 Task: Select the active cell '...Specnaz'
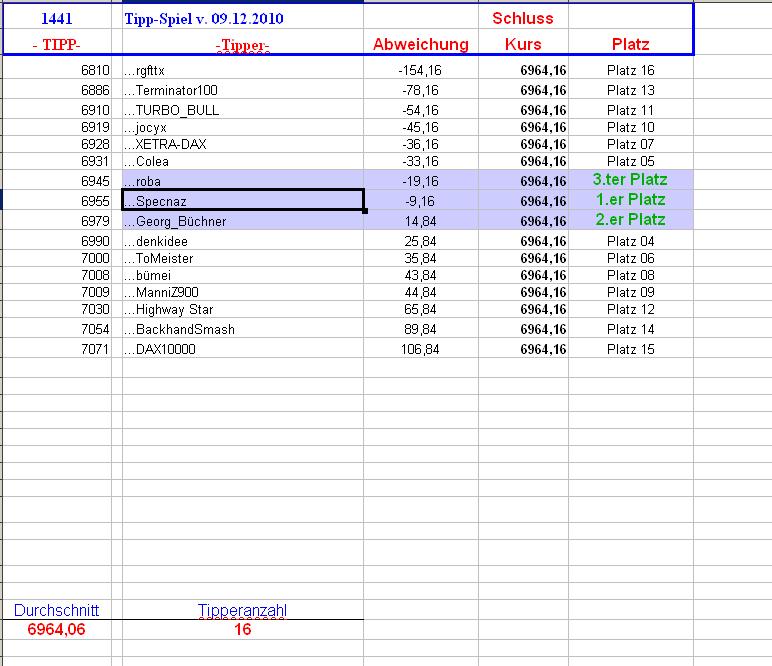coord(243,200)
